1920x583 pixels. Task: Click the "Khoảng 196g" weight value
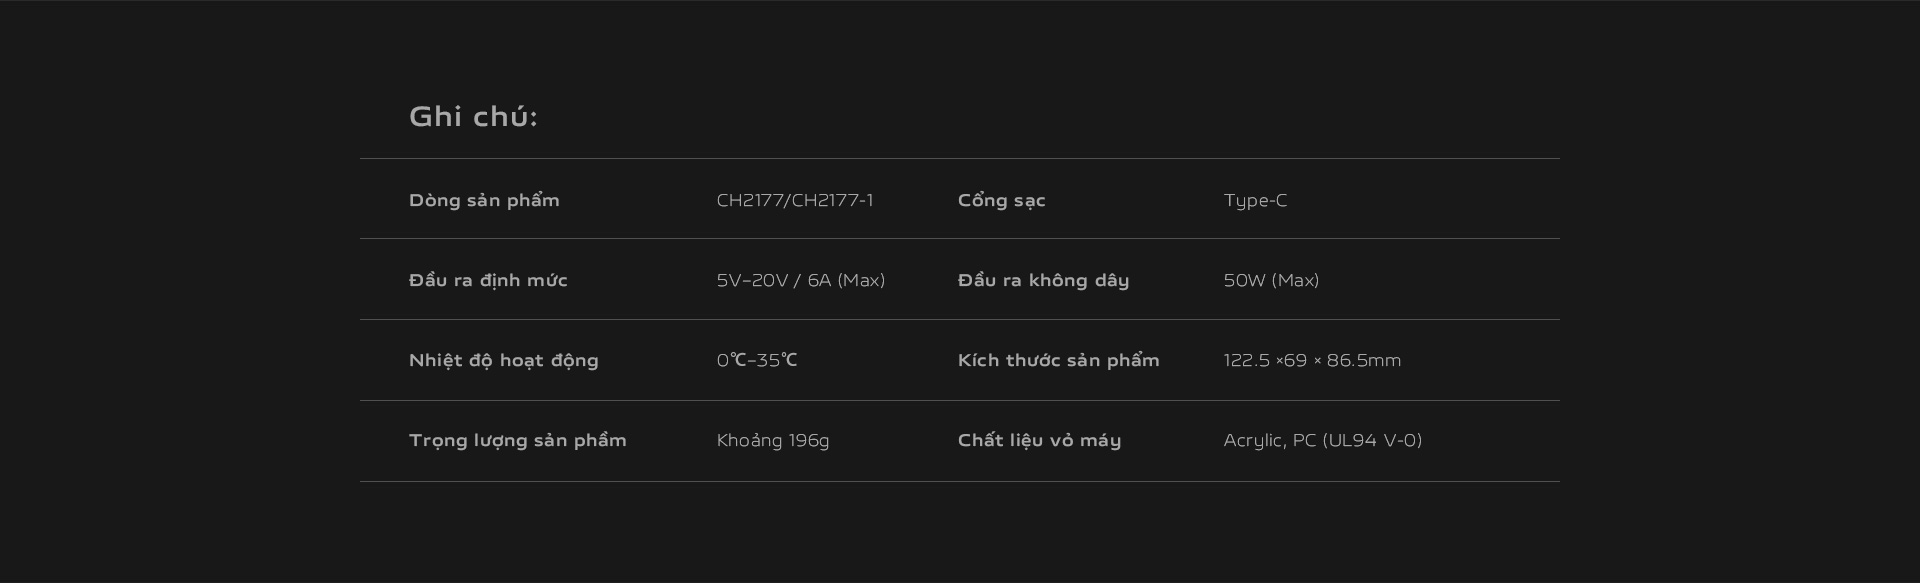pyautogui.click(x=772, y=440)
